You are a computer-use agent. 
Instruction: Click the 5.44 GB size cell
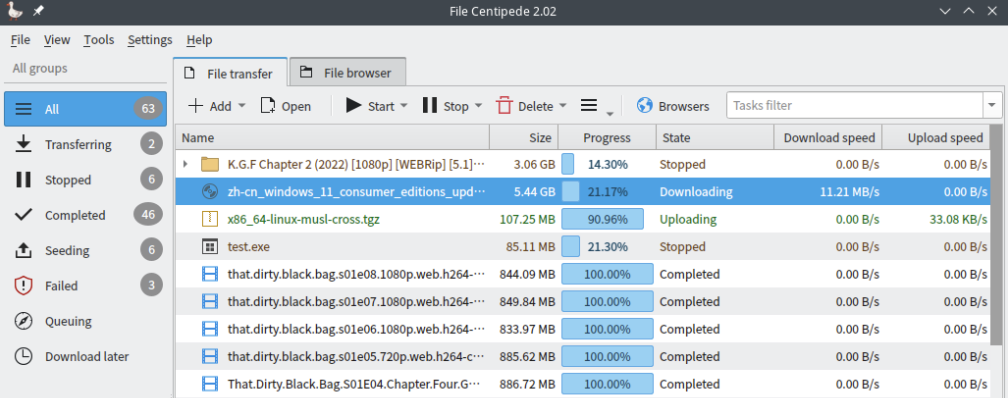coord(524,192)
